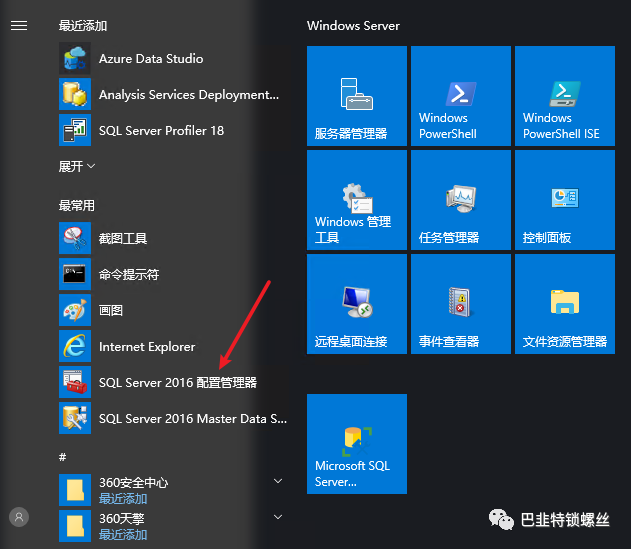The image size is (631, 549).
Task: Click the 画图 label
Action: (111, 311)
